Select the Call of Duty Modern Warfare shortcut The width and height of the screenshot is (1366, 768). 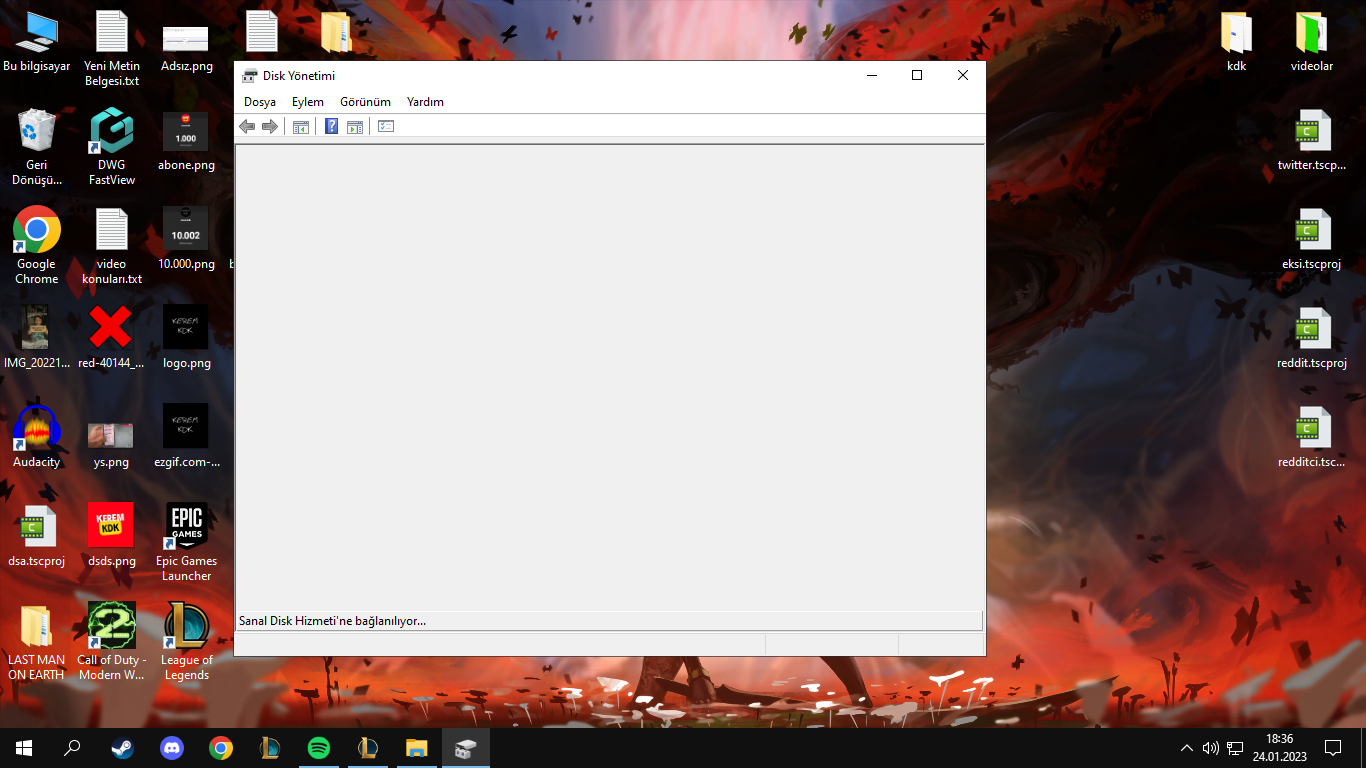coord(112,642)
